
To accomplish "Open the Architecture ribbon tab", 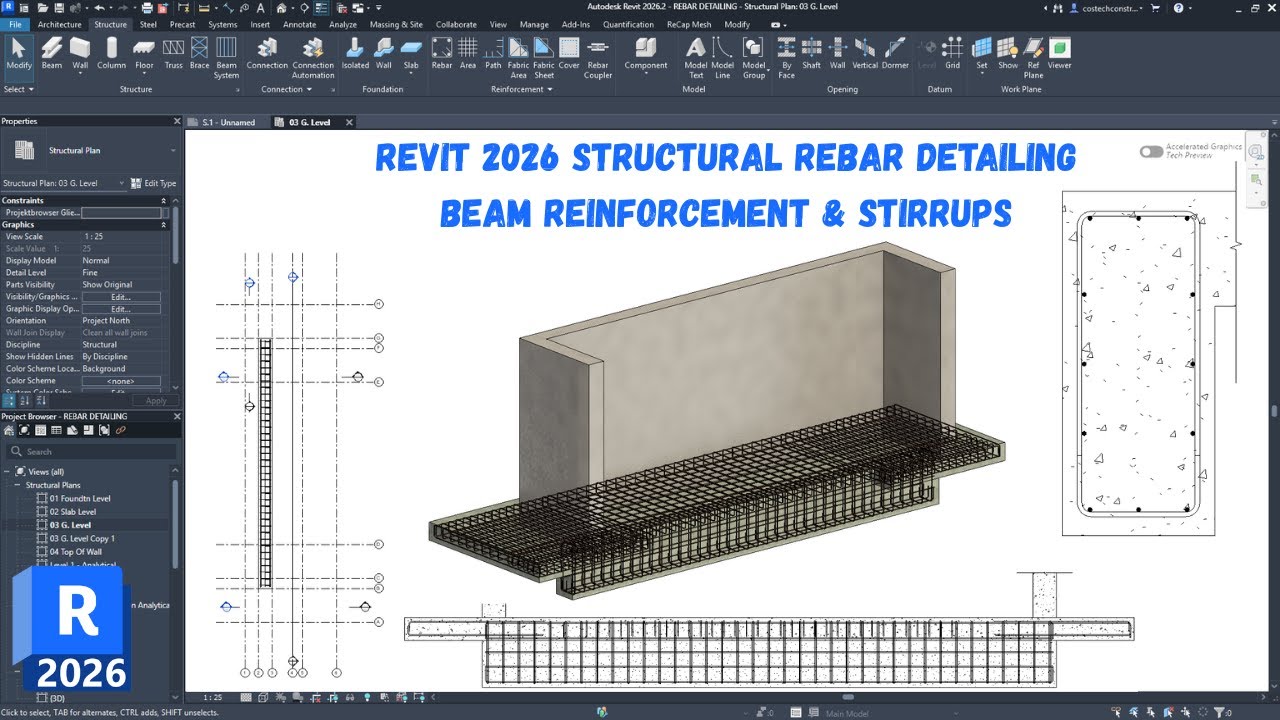I will point(60,24).
